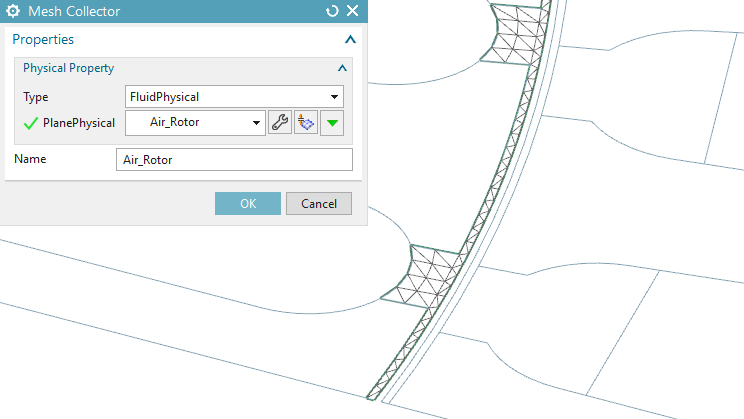This screenshot has height=419, width=744.
Task: Click the wrench Edit physical property icon
Action: click(280, 123)
